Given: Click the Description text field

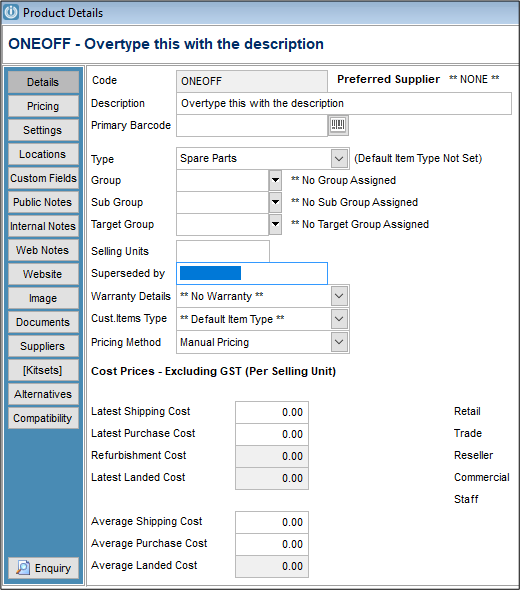Looking at the screenshot, I should pos(344,103).
